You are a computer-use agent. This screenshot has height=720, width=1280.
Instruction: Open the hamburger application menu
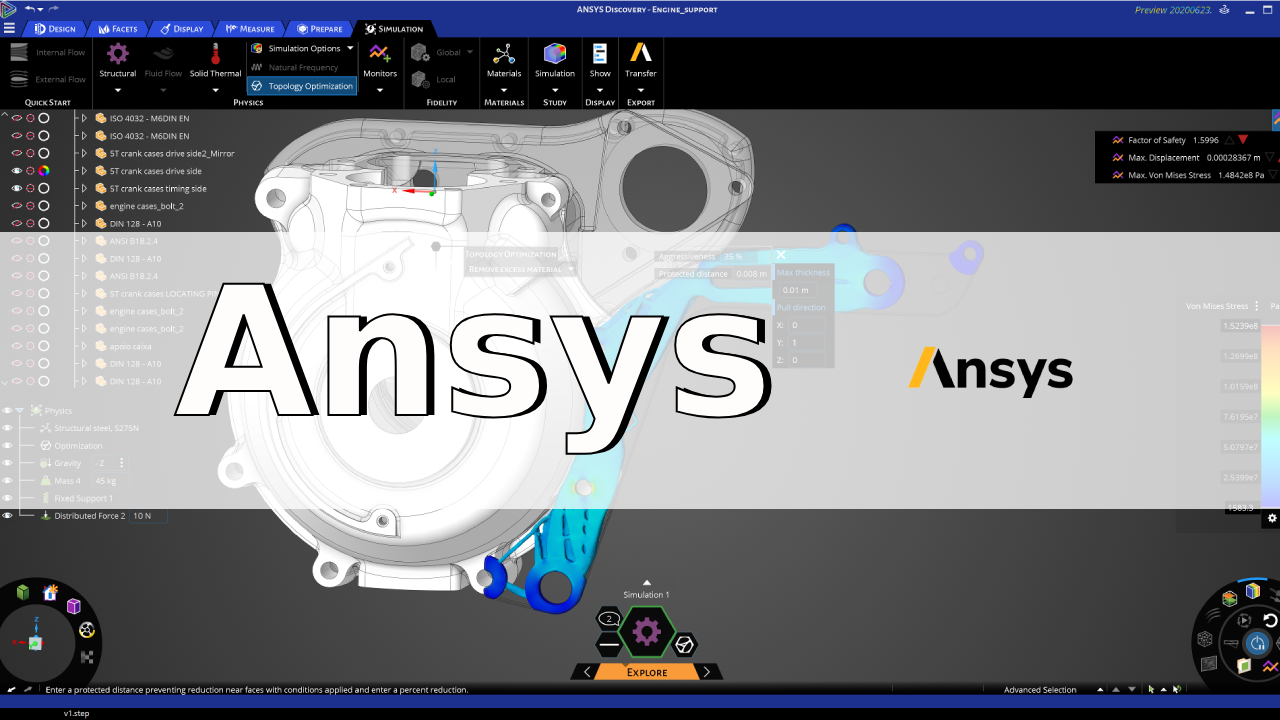(9, 28)
